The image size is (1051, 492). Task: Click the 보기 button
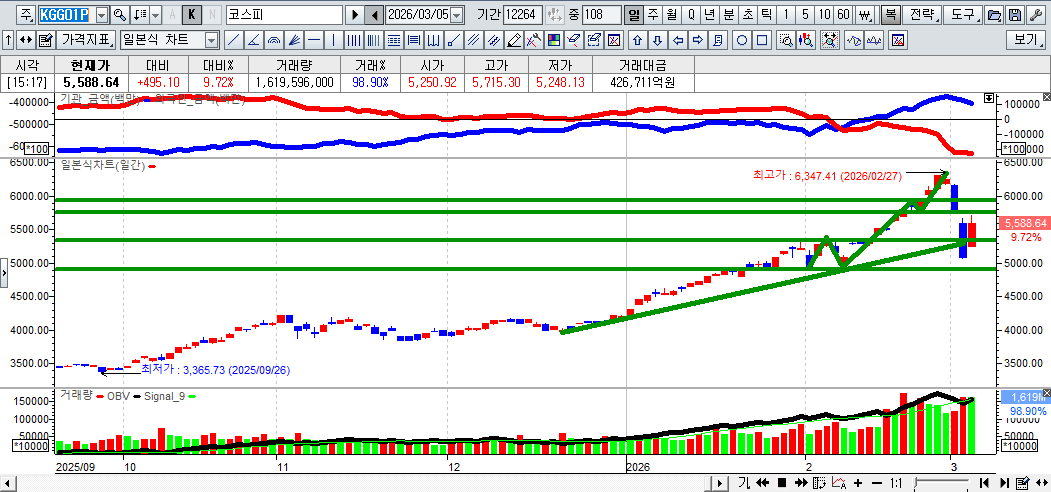pos(1025,40)
